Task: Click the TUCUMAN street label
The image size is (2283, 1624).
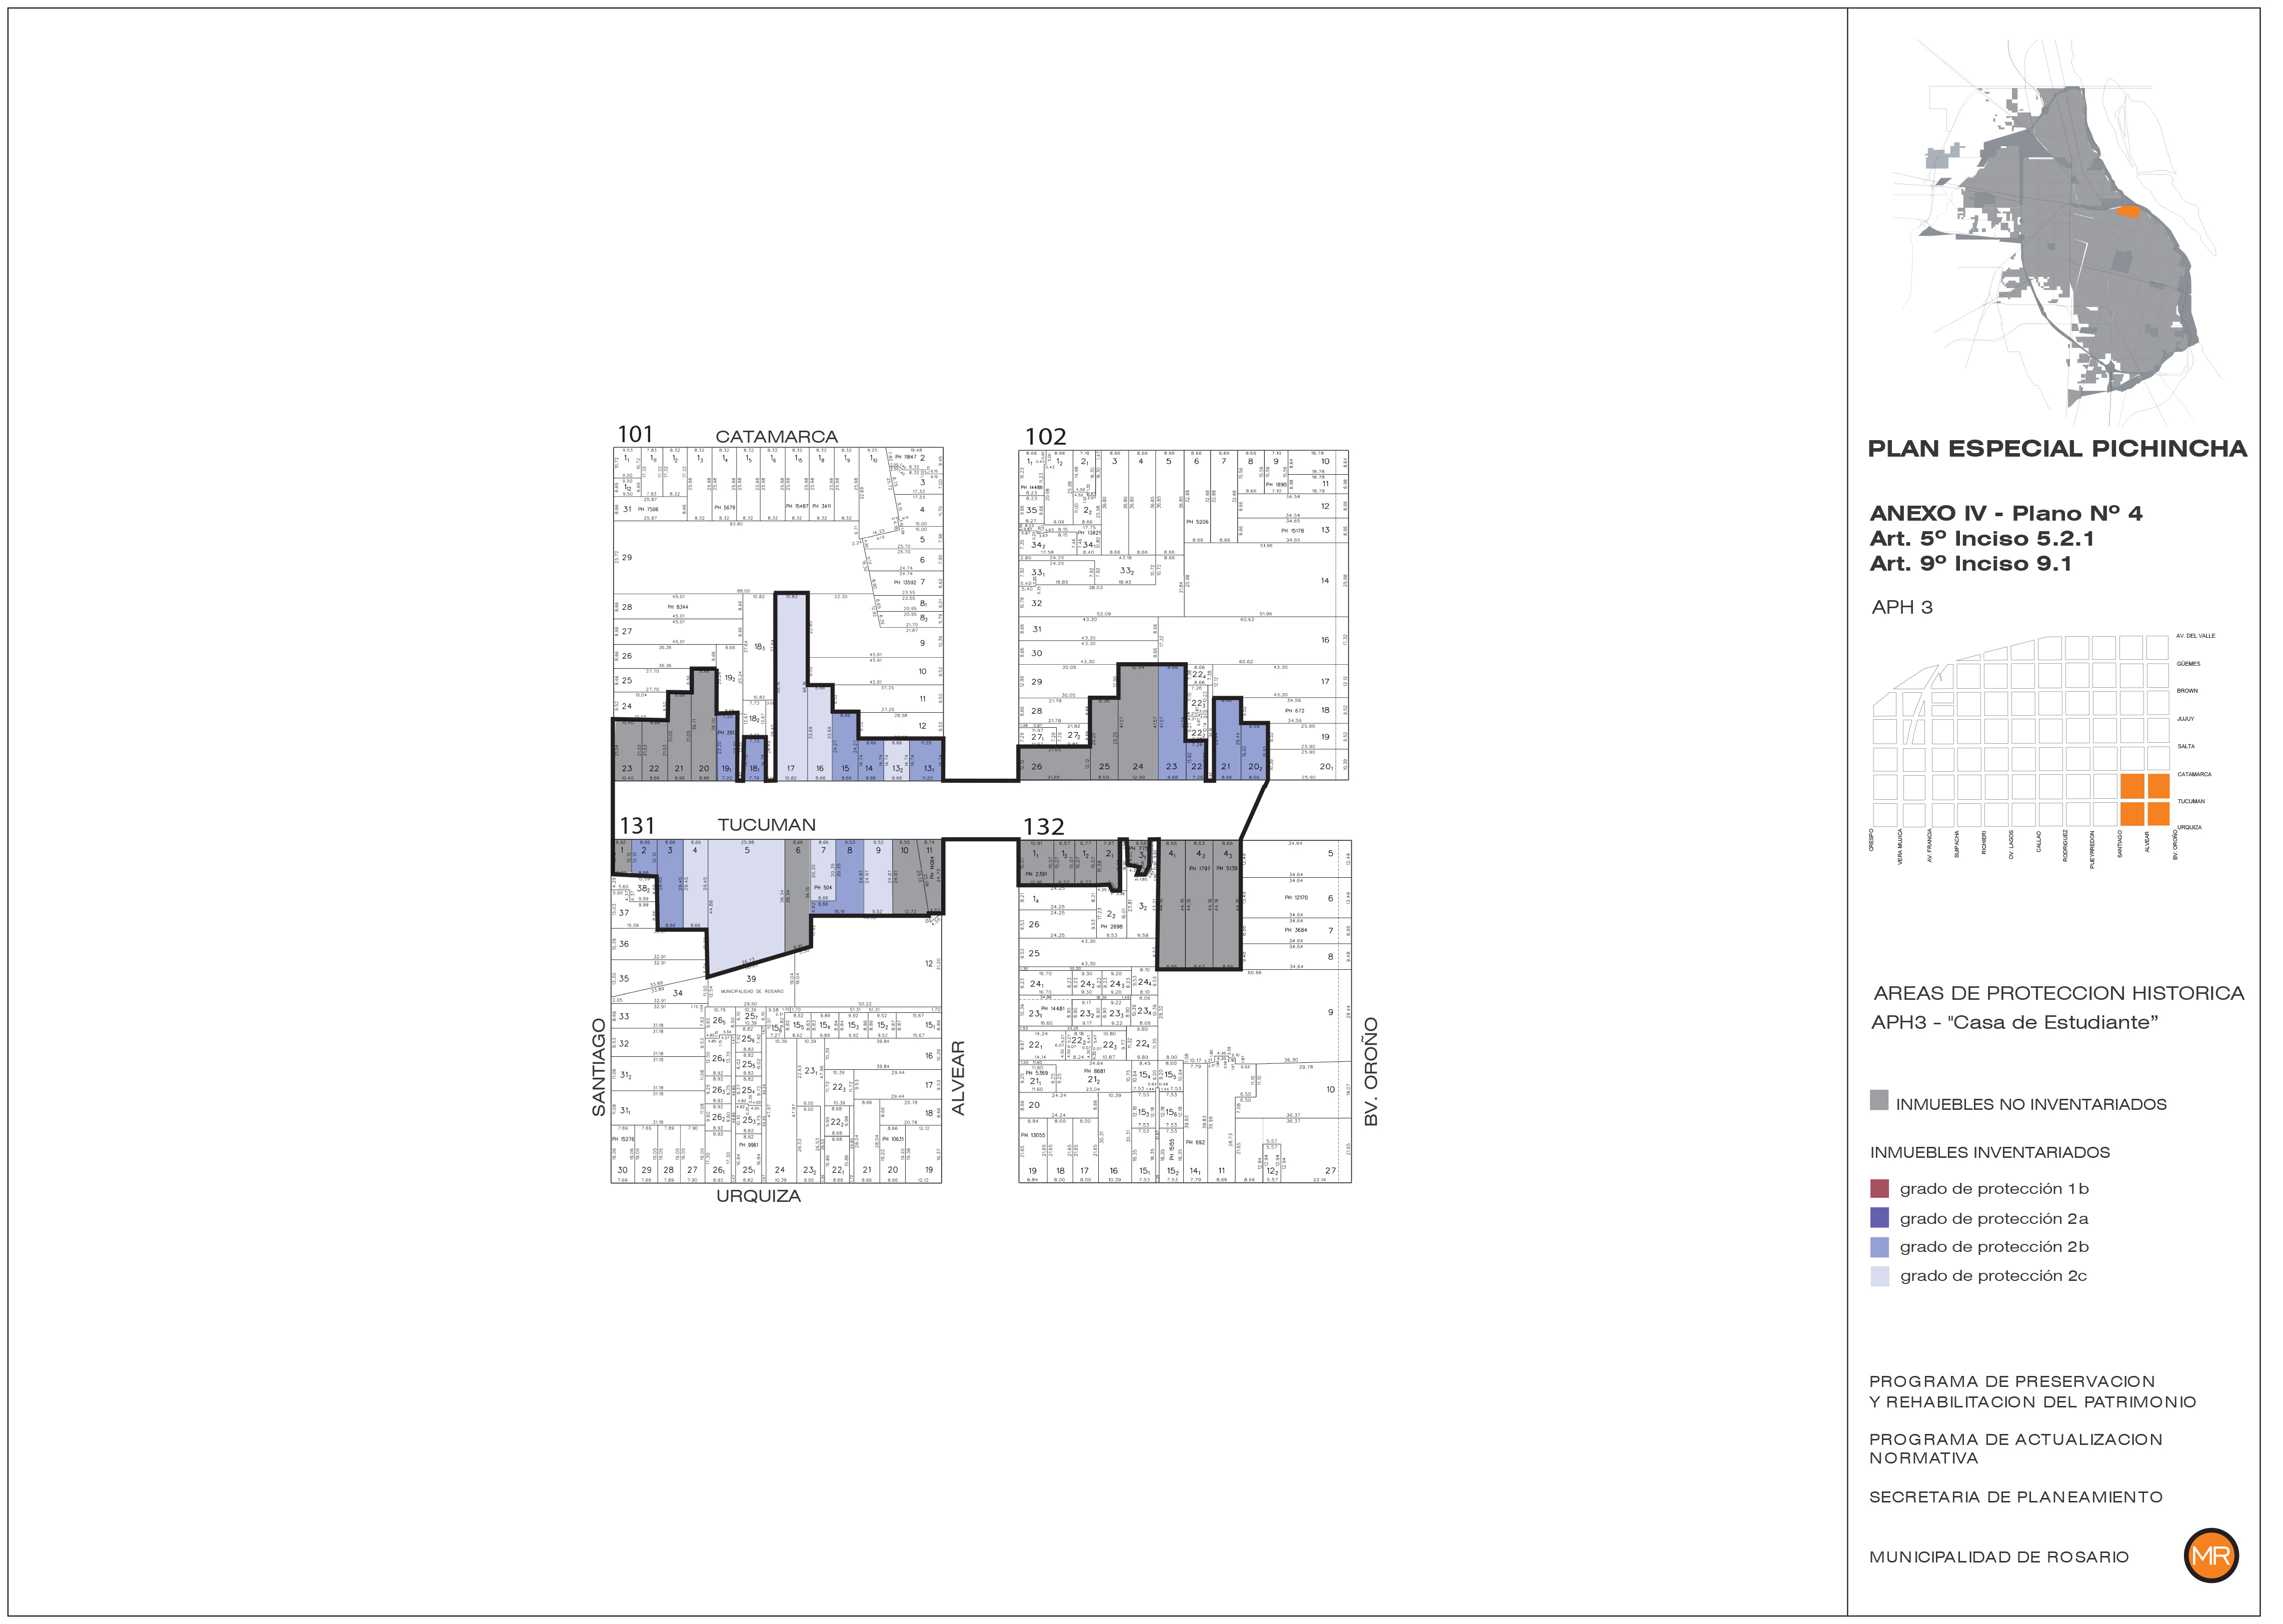Action: tap(766, 824)
